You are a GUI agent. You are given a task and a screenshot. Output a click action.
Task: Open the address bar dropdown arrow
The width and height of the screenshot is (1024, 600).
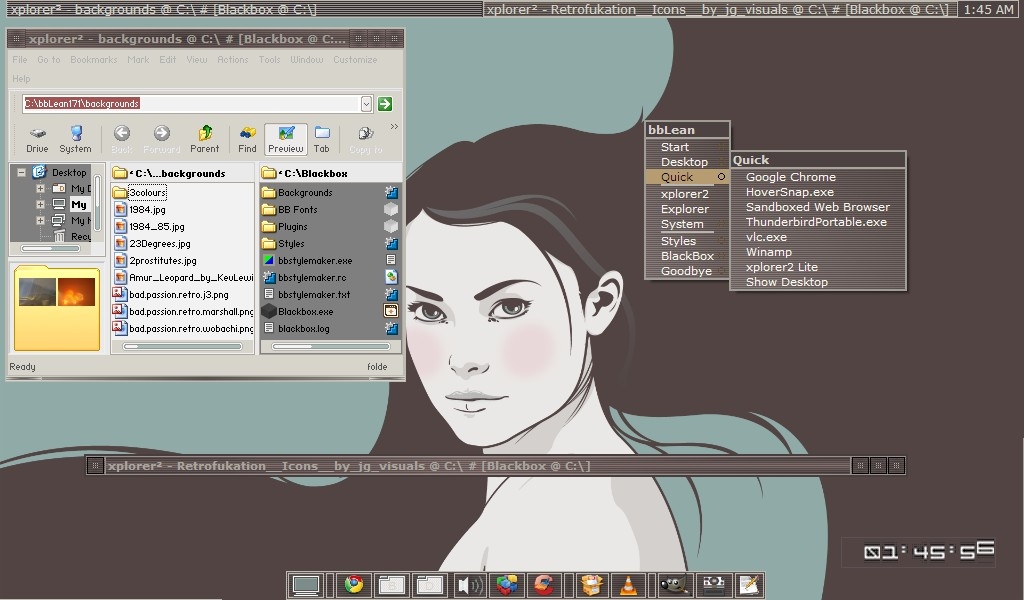(366, 104)
